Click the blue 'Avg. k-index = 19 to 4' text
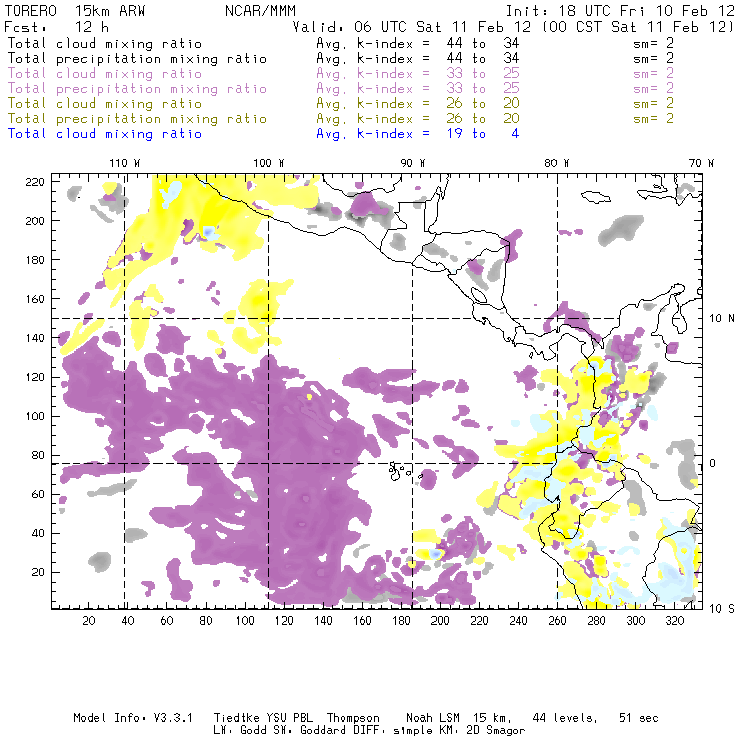Image resolution: width=740 pixels, height=740 pixels. 418,134
